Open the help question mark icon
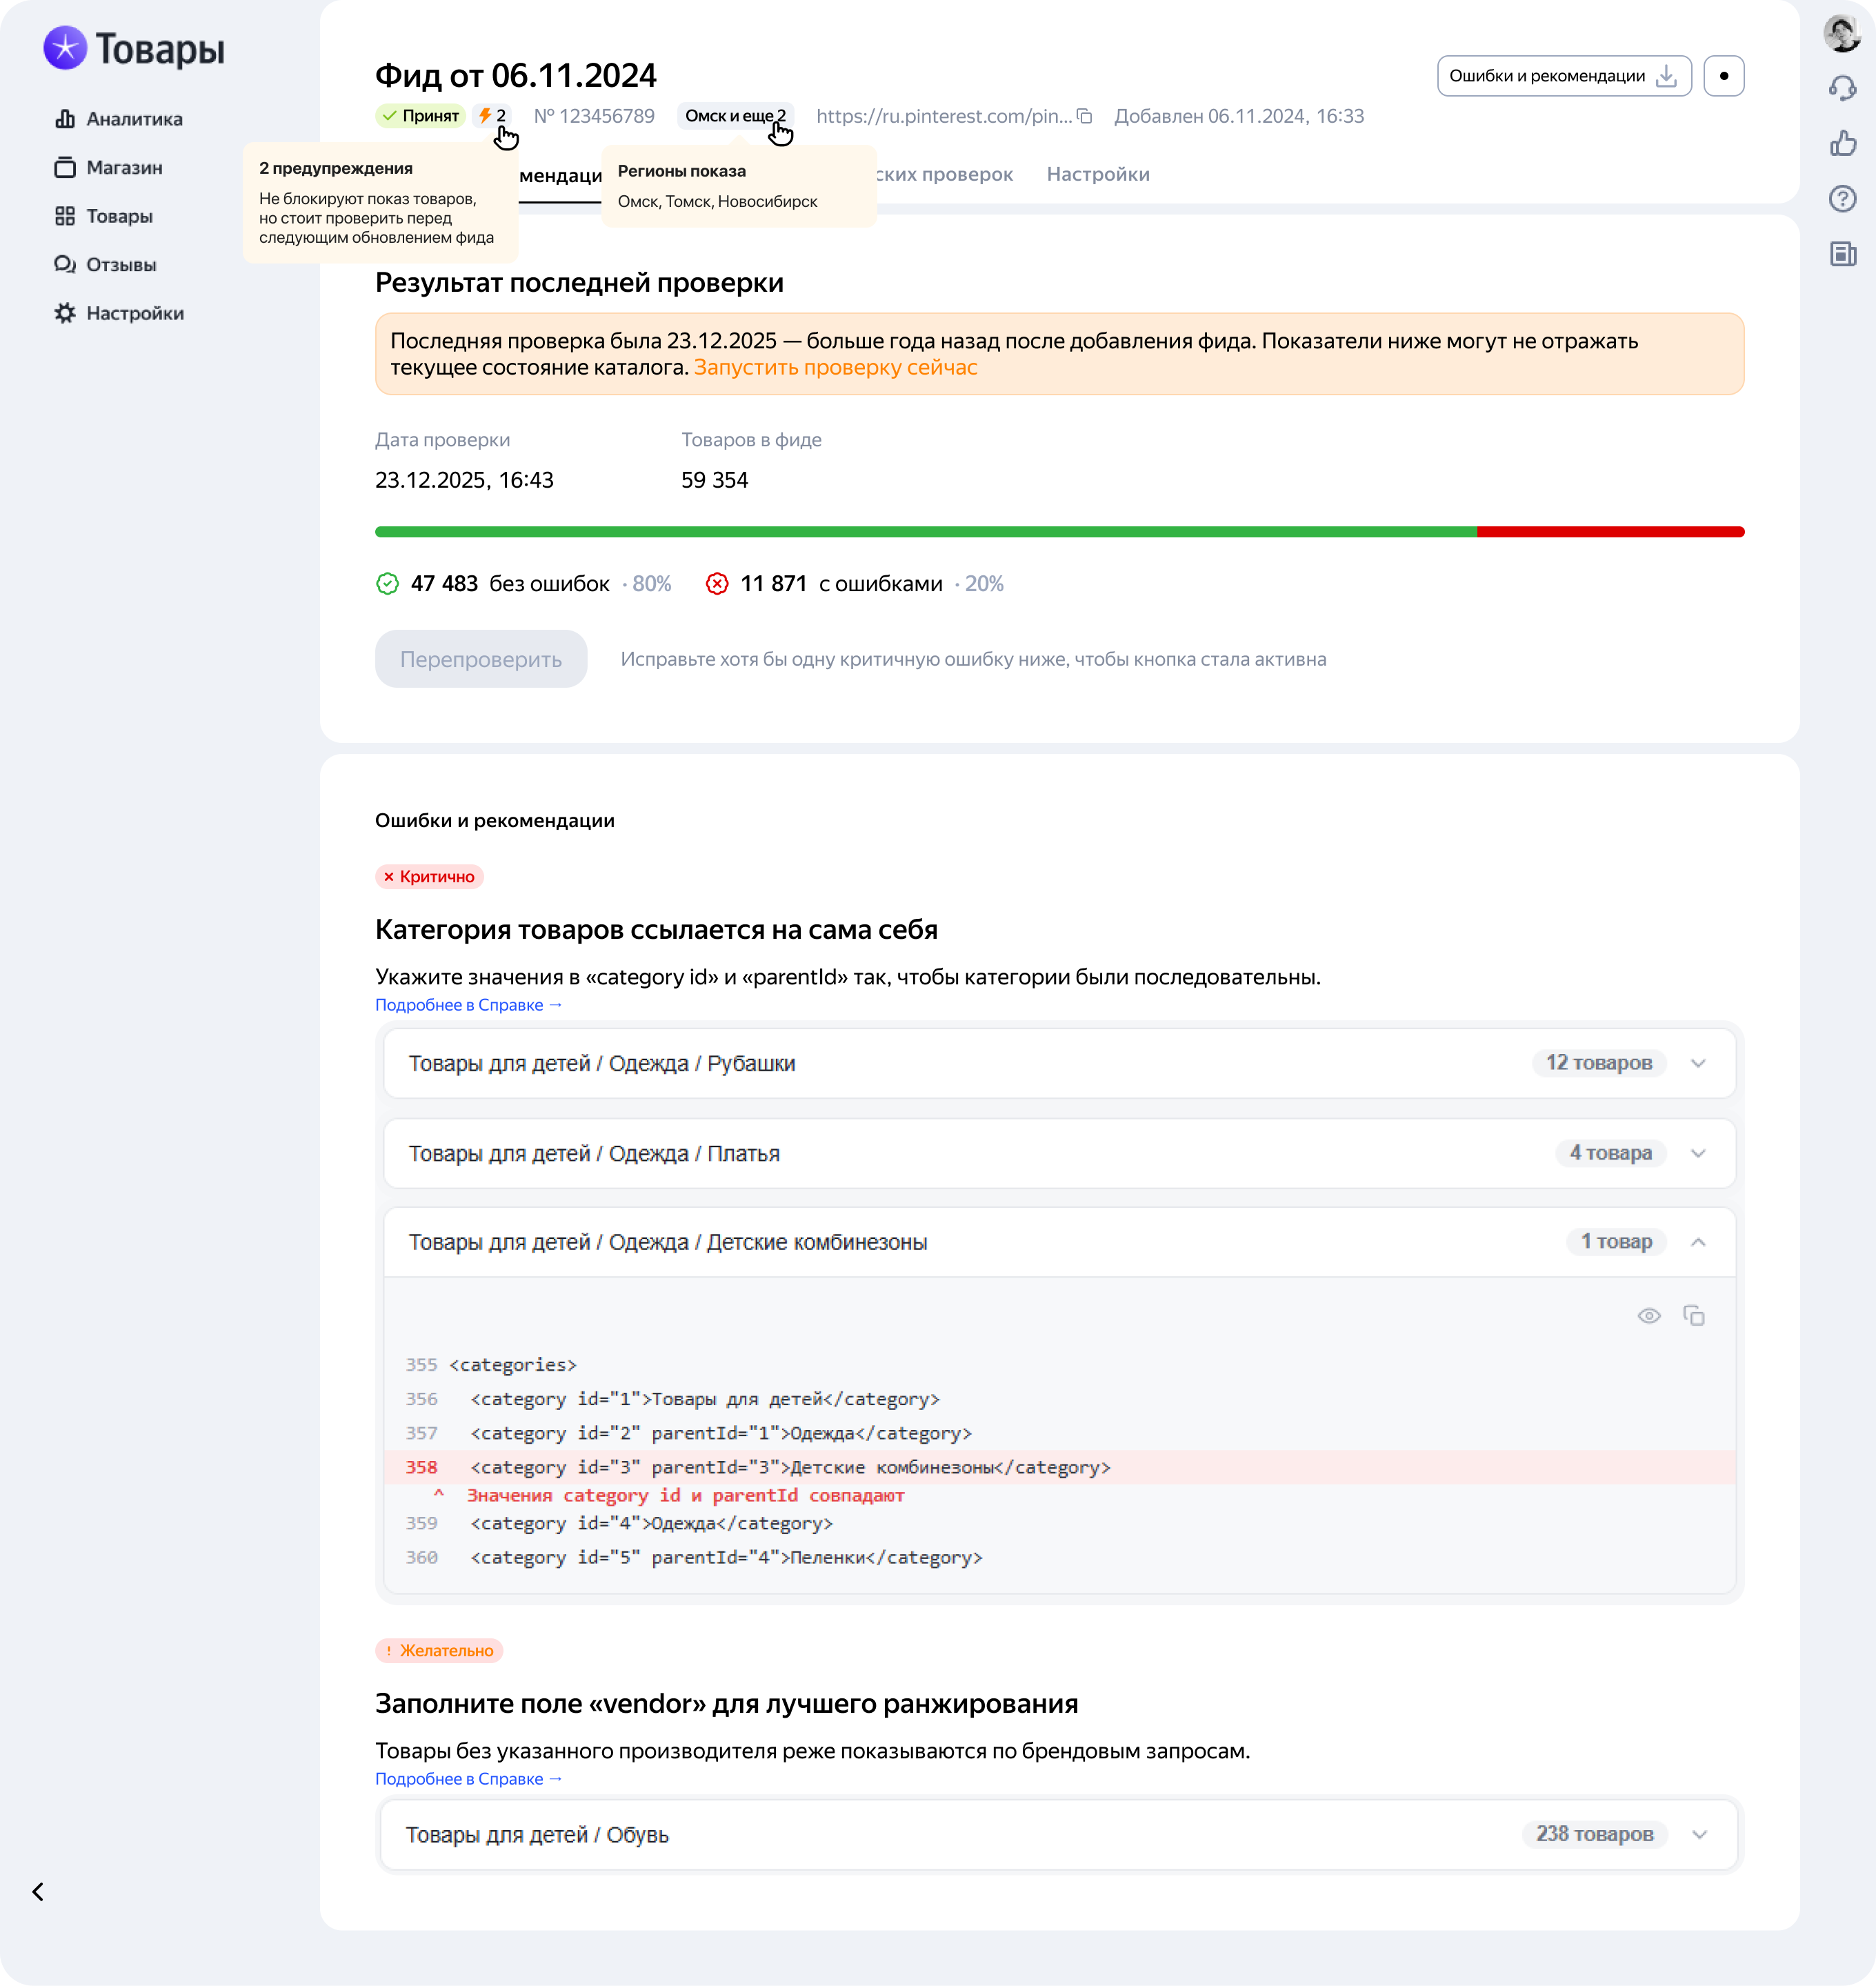Viewport: 1876px width, 1986px height. (x=1842, y=199)
